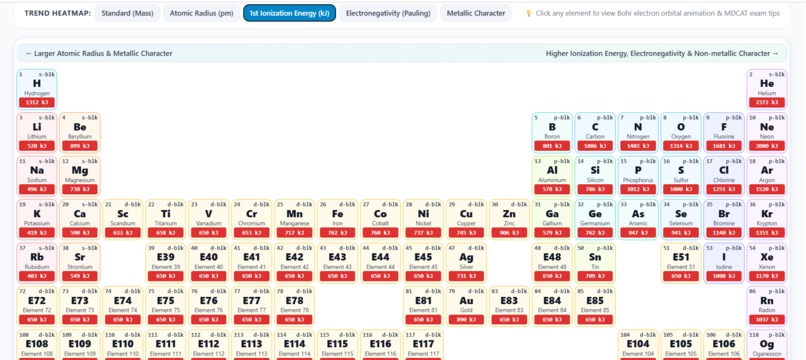806x360 pixels.
Task: Click the Oxygen element card
Action: (681, 133)
